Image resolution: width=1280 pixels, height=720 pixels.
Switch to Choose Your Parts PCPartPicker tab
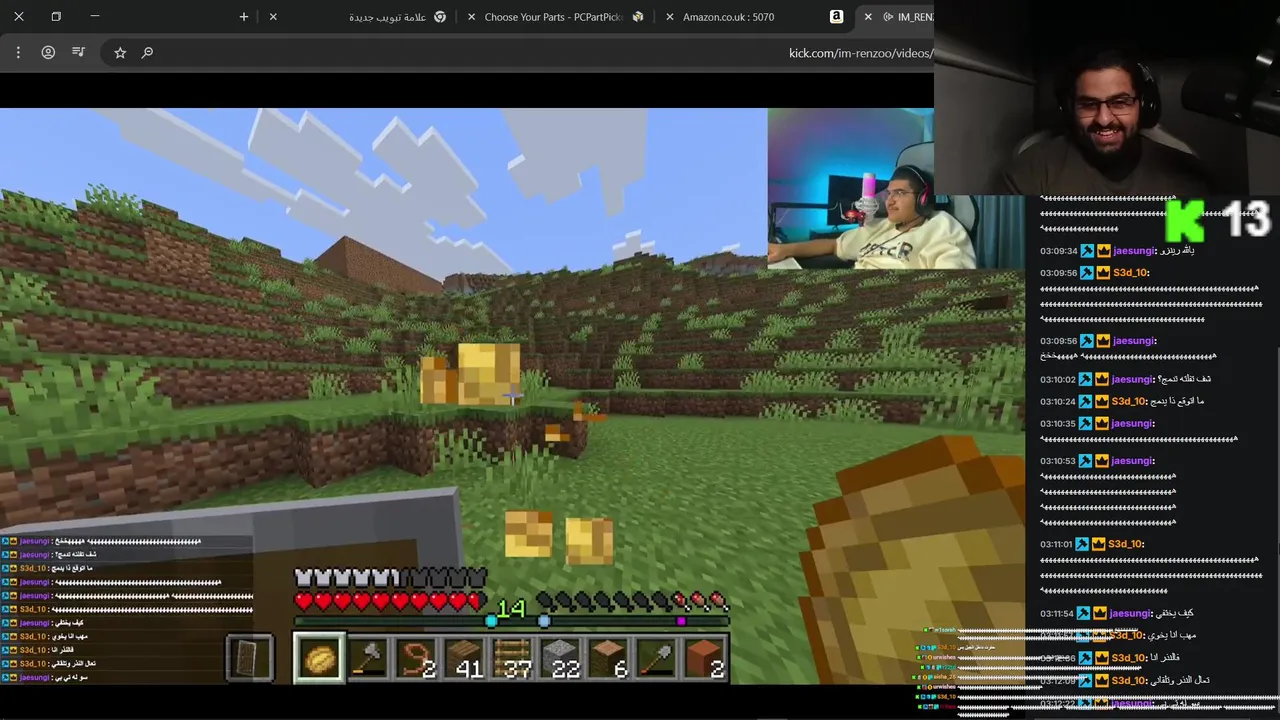(558, 17)
